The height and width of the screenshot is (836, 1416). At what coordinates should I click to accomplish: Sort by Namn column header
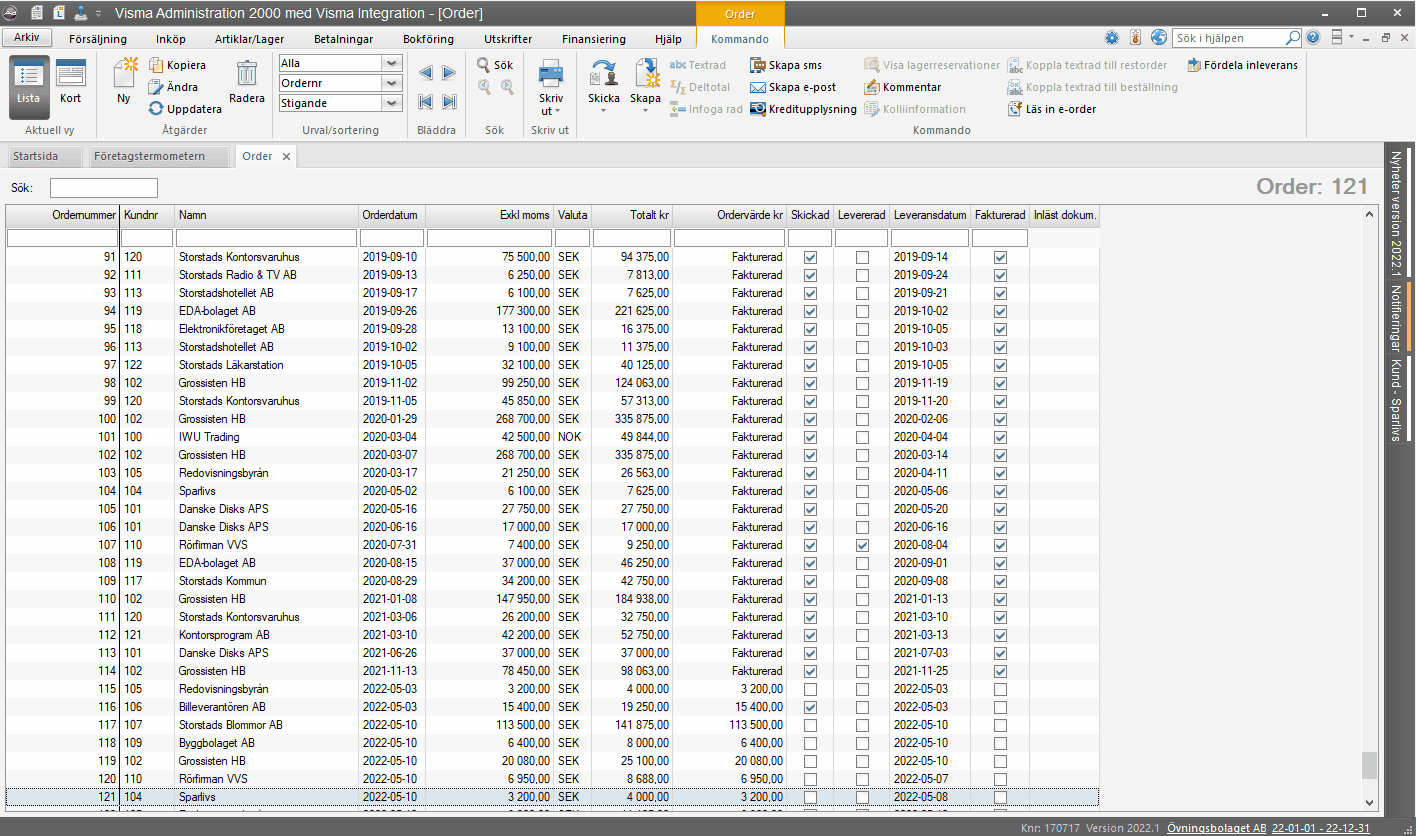[x=267, y=215]
